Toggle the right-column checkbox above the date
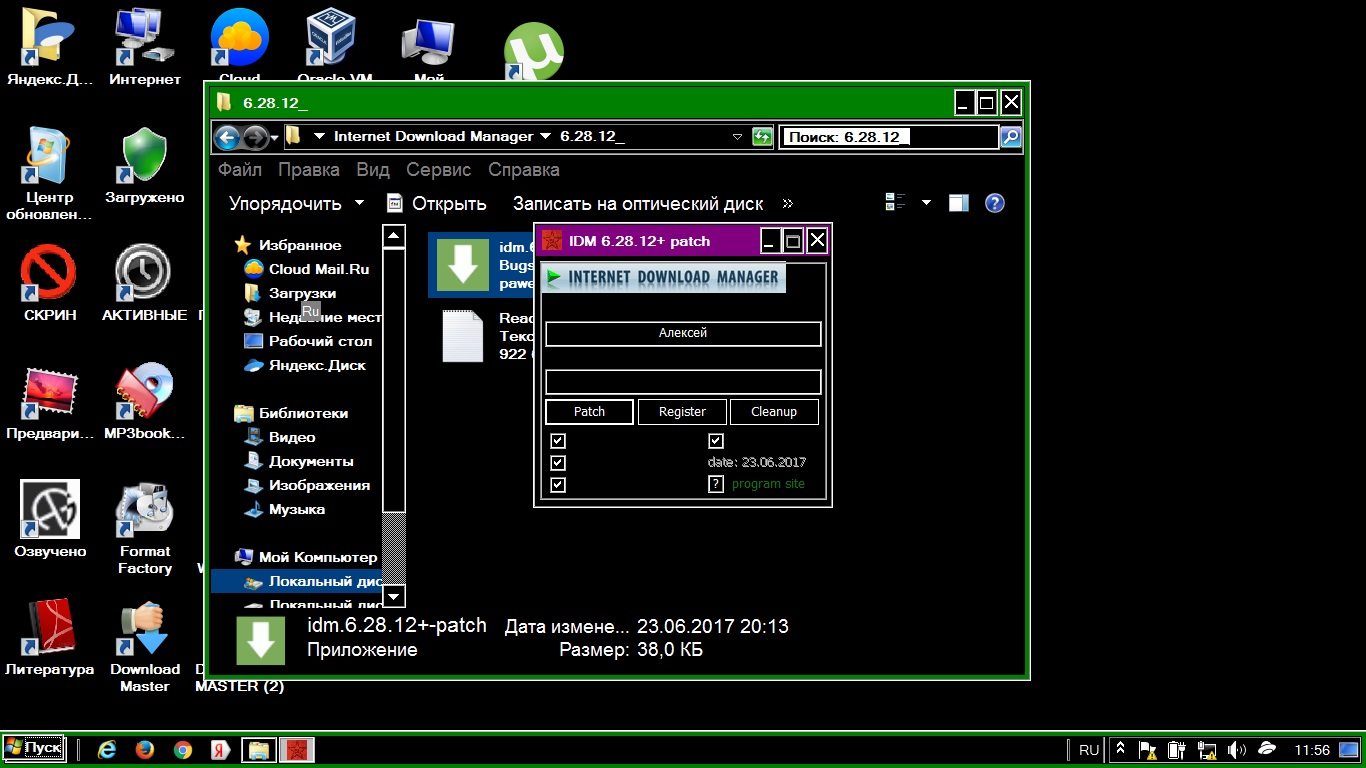 (x=716, y=441)
